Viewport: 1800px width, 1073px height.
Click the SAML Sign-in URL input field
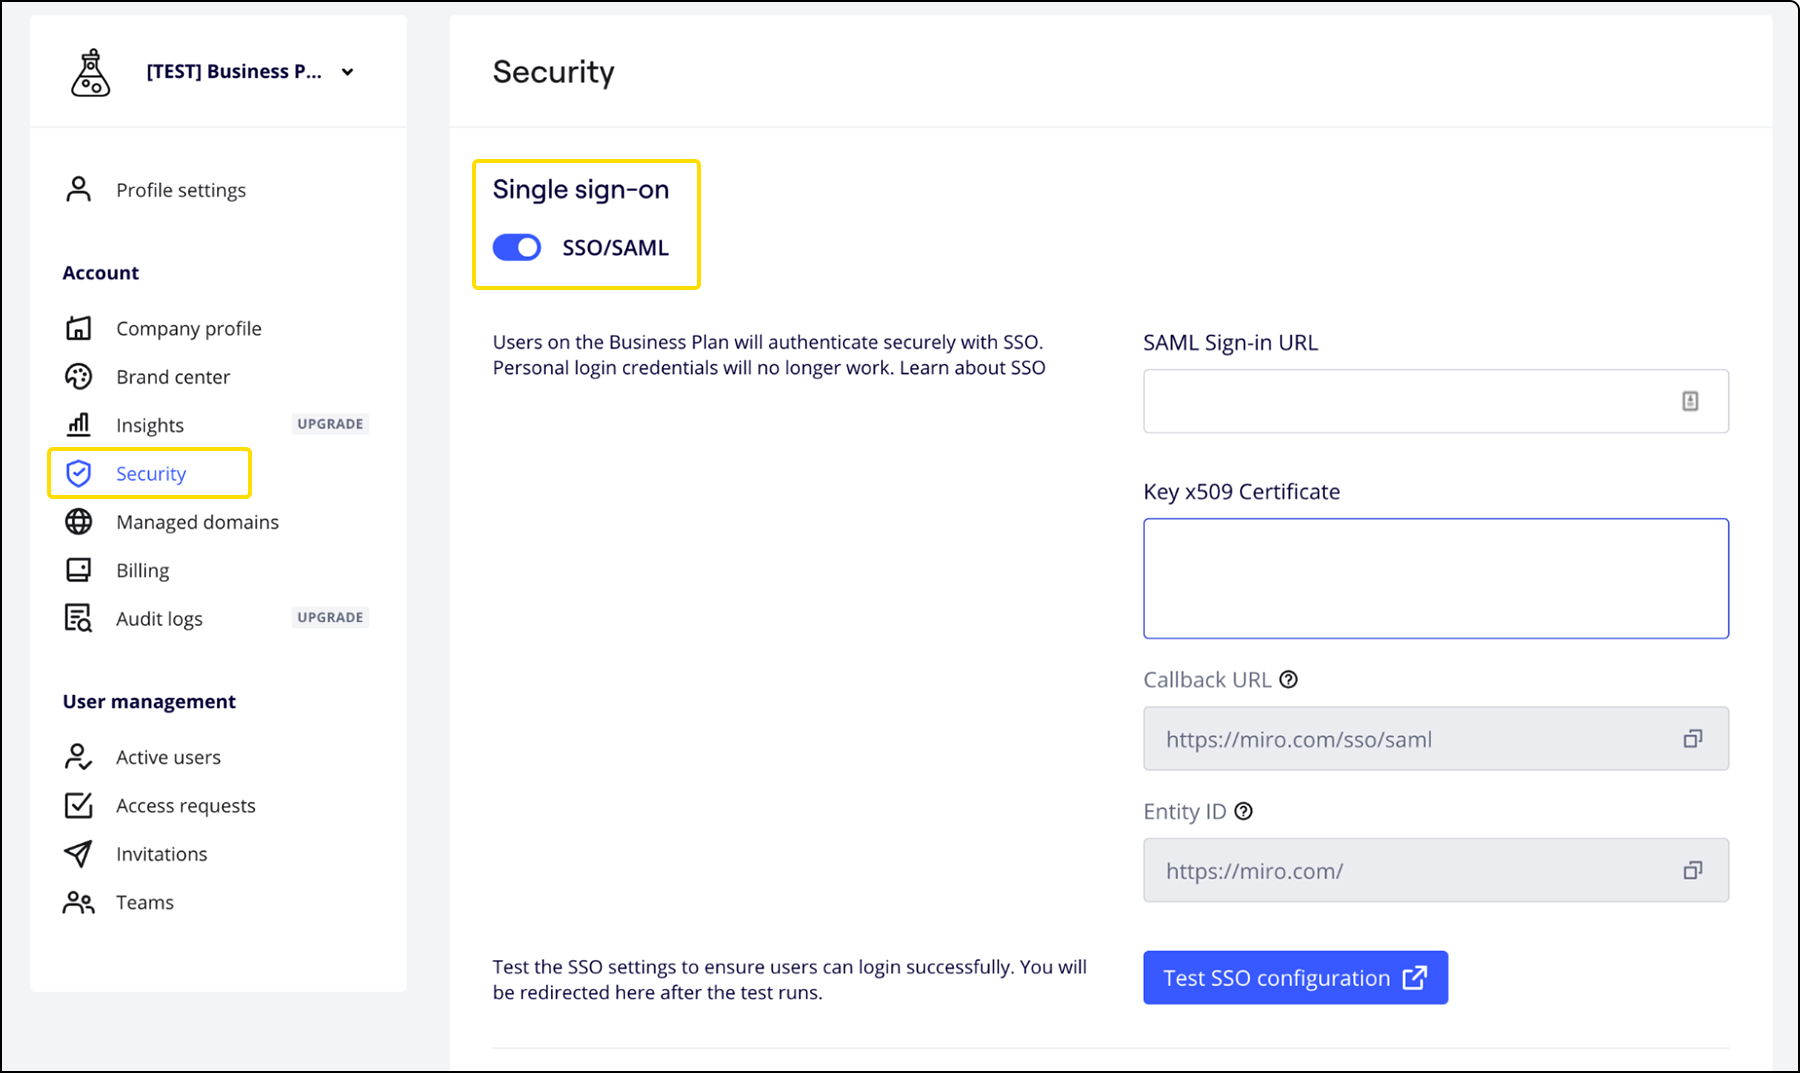1410,401
